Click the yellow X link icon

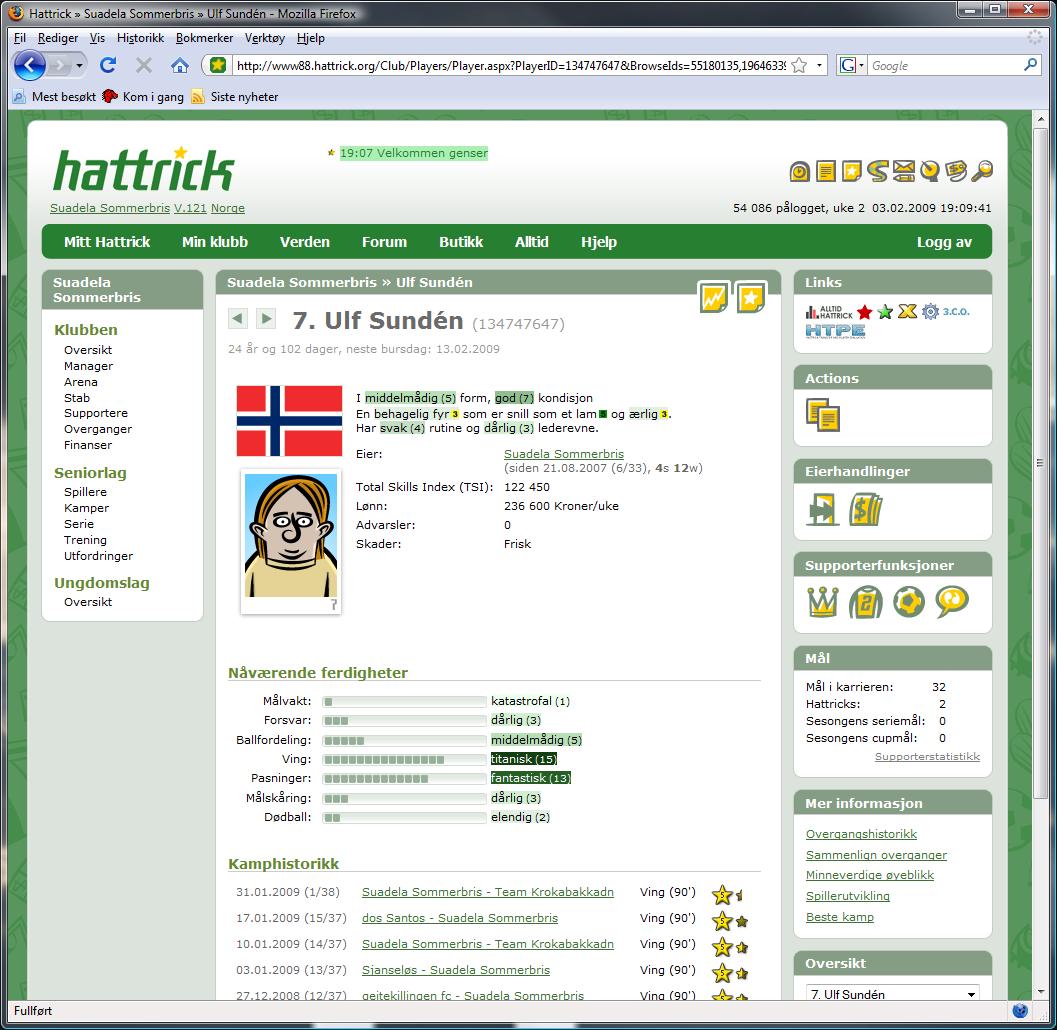coord(907,311)
